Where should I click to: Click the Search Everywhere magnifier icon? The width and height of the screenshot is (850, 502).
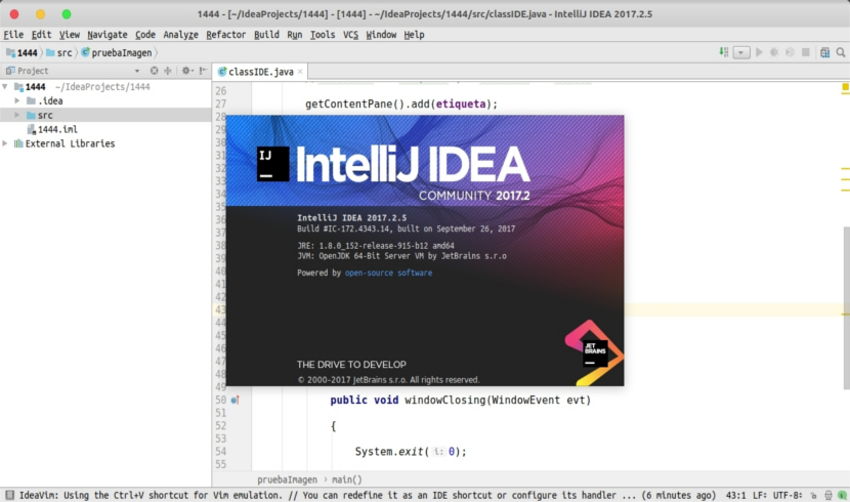coord(841,53)
